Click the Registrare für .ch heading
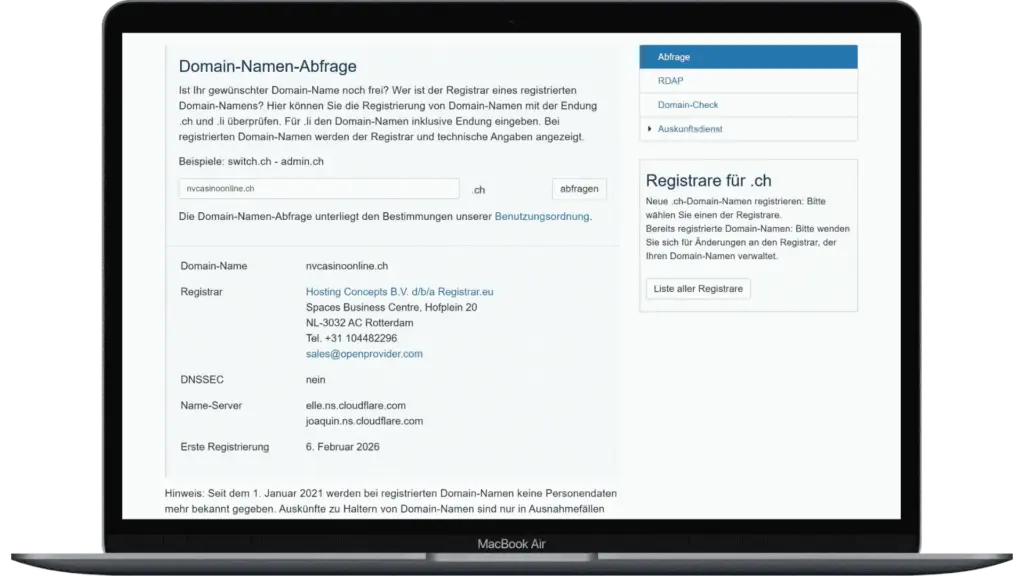This screenshot has width=1024, height=576. pyautogui.click(x=709, y=180)
